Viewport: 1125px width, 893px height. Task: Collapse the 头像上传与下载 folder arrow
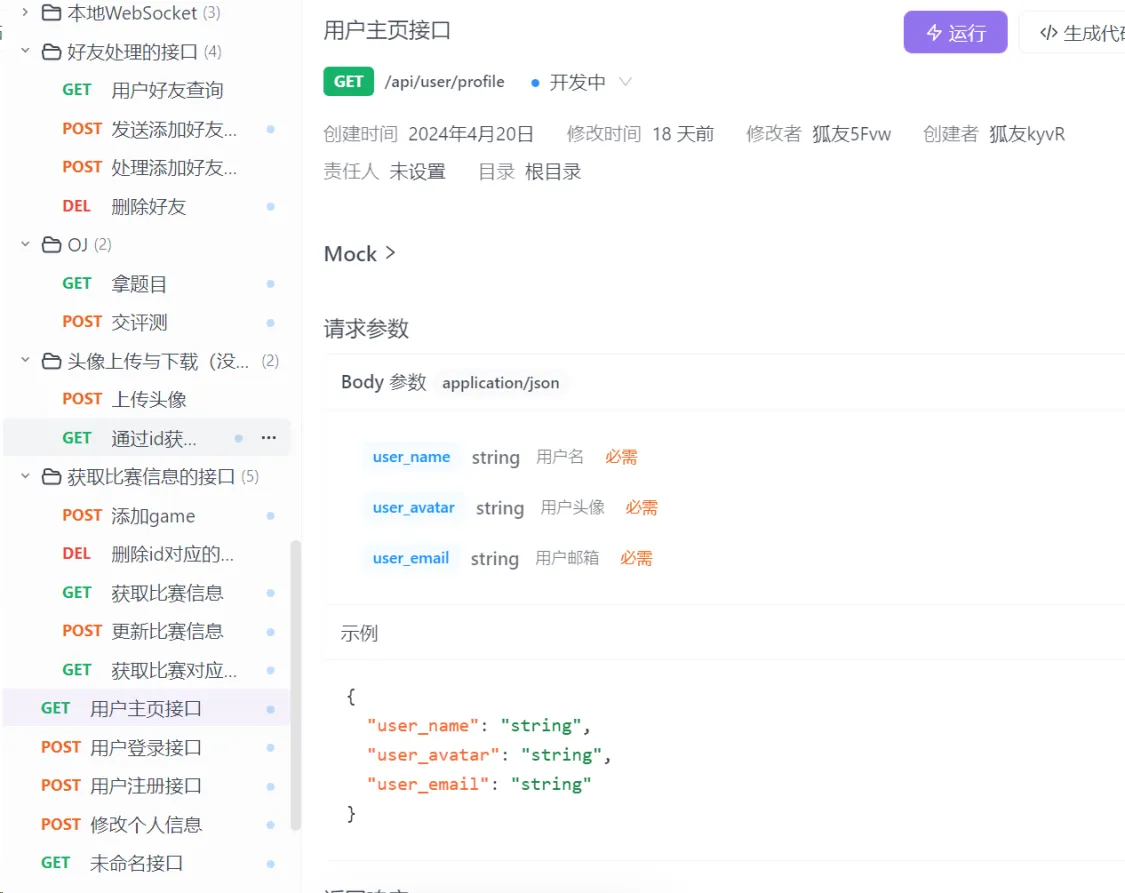pyautogui.click(x=25, y=360)
